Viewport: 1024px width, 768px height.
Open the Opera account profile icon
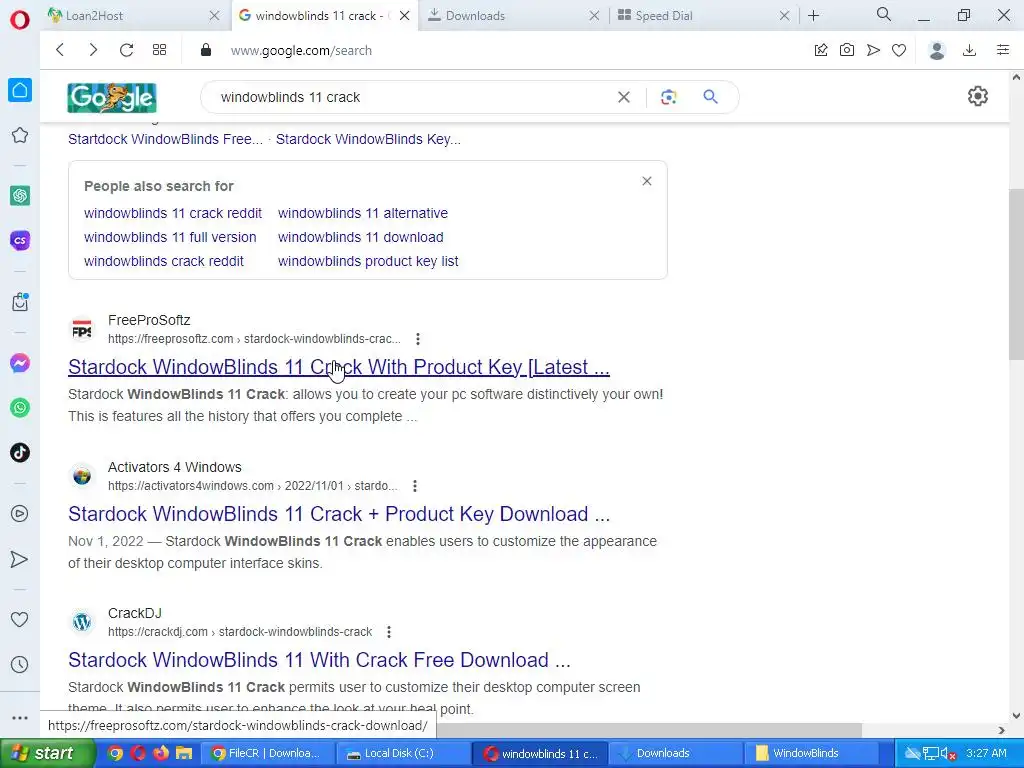(x=937, y=50)
